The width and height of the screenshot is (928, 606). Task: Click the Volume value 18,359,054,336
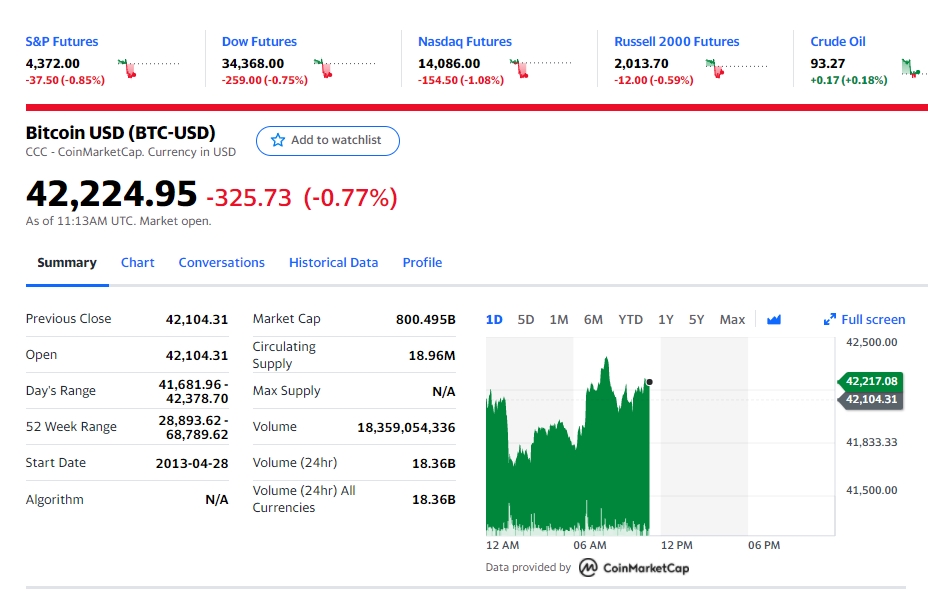click(406, 427)
